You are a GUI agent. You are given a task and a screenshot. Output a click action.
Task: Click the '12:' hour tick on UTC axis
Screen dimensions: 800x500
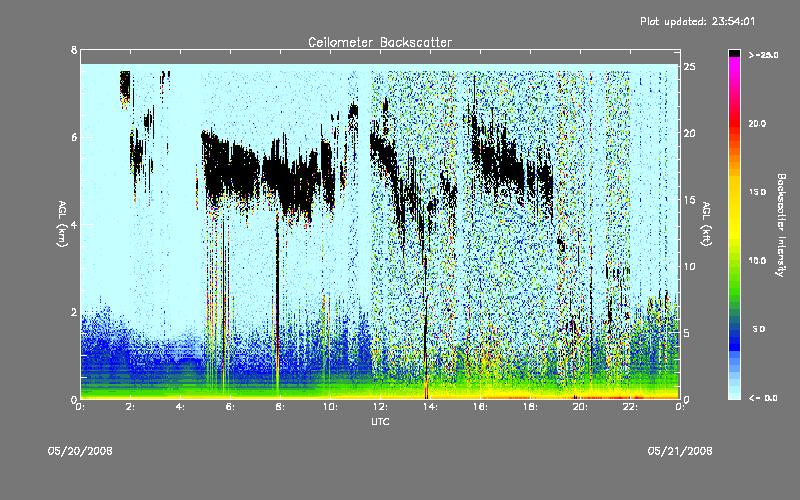point(380,407)
